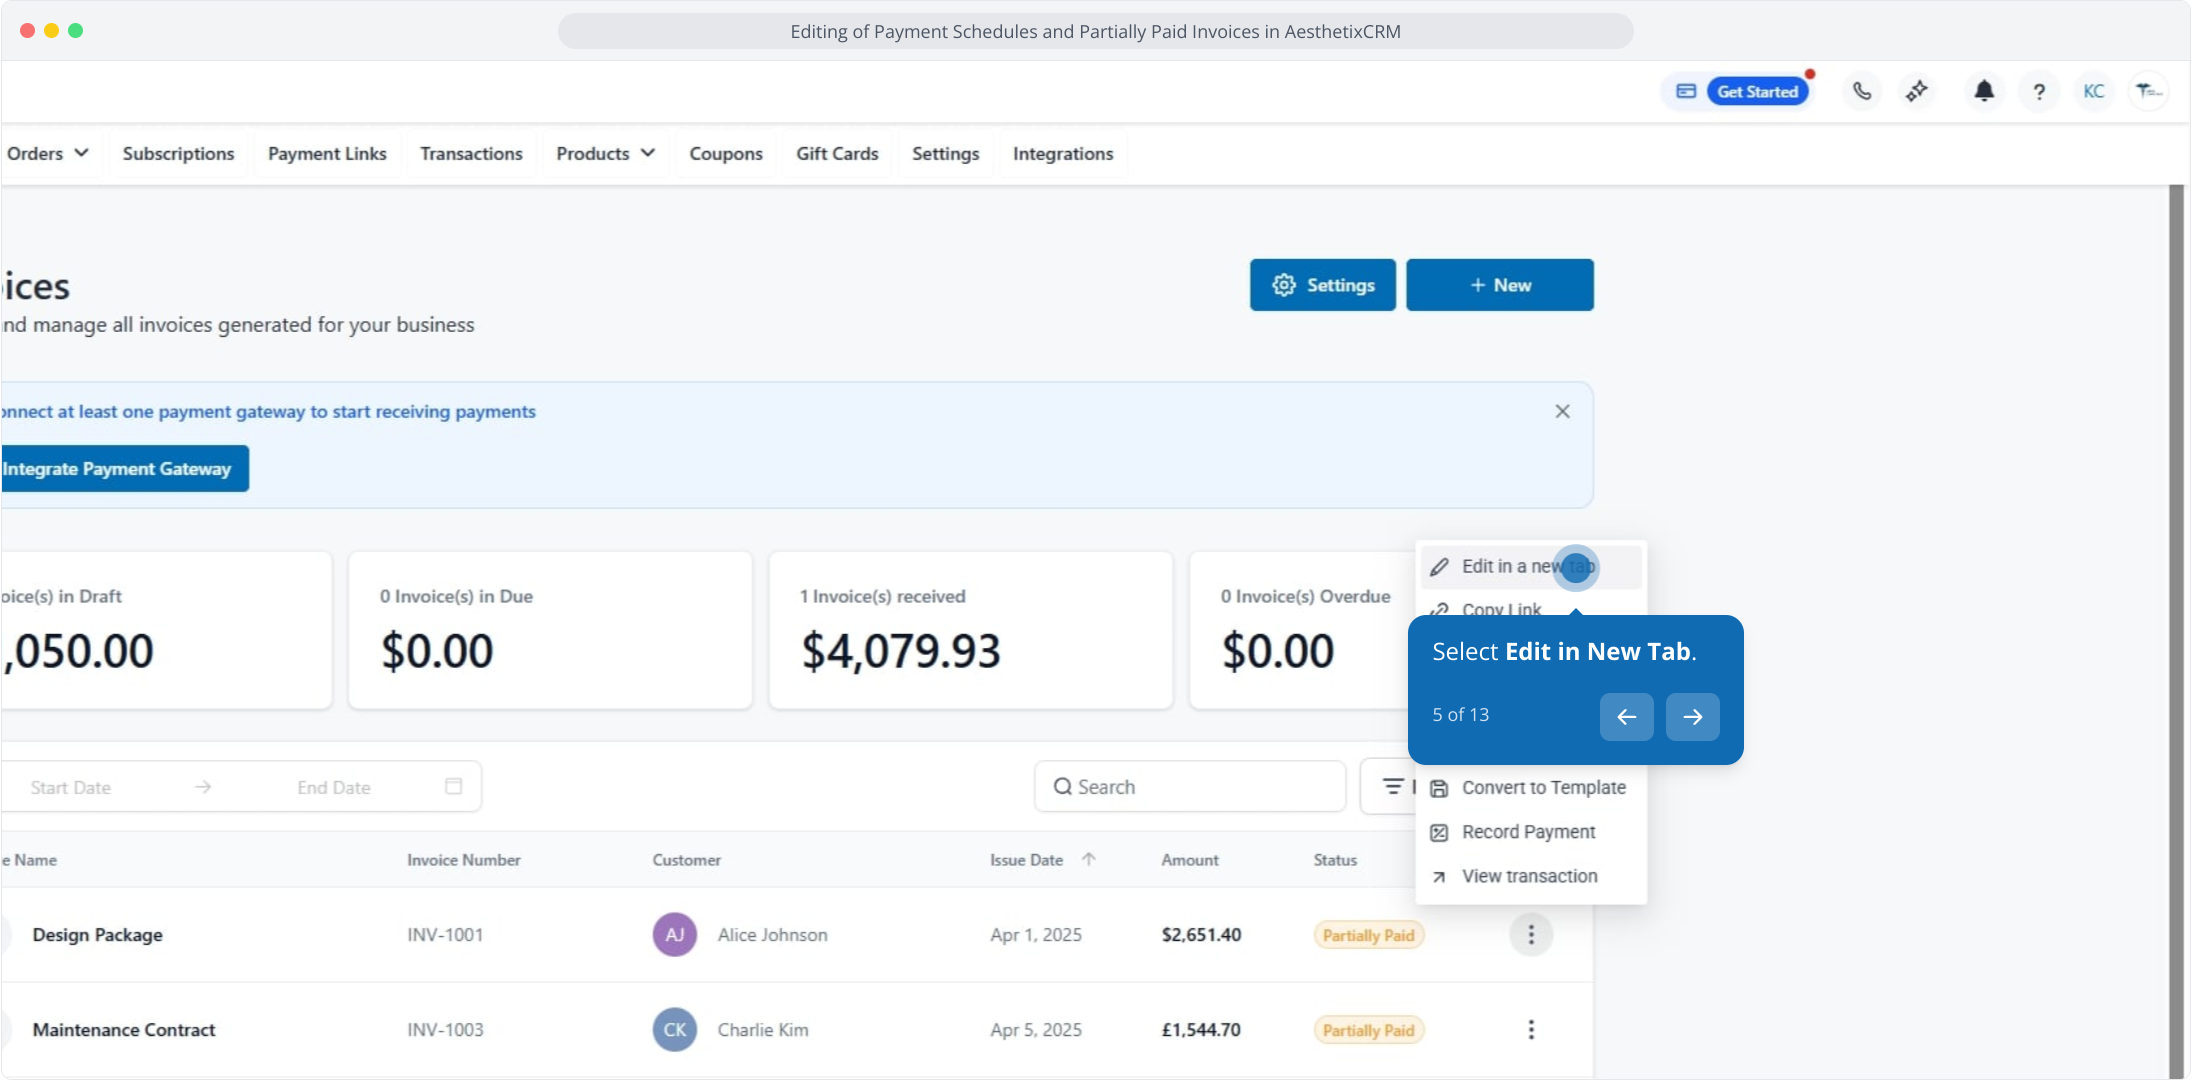Click the Integrate Payment Gateway button
Screen dimensions: 2192x1080
tap(118, 469)
